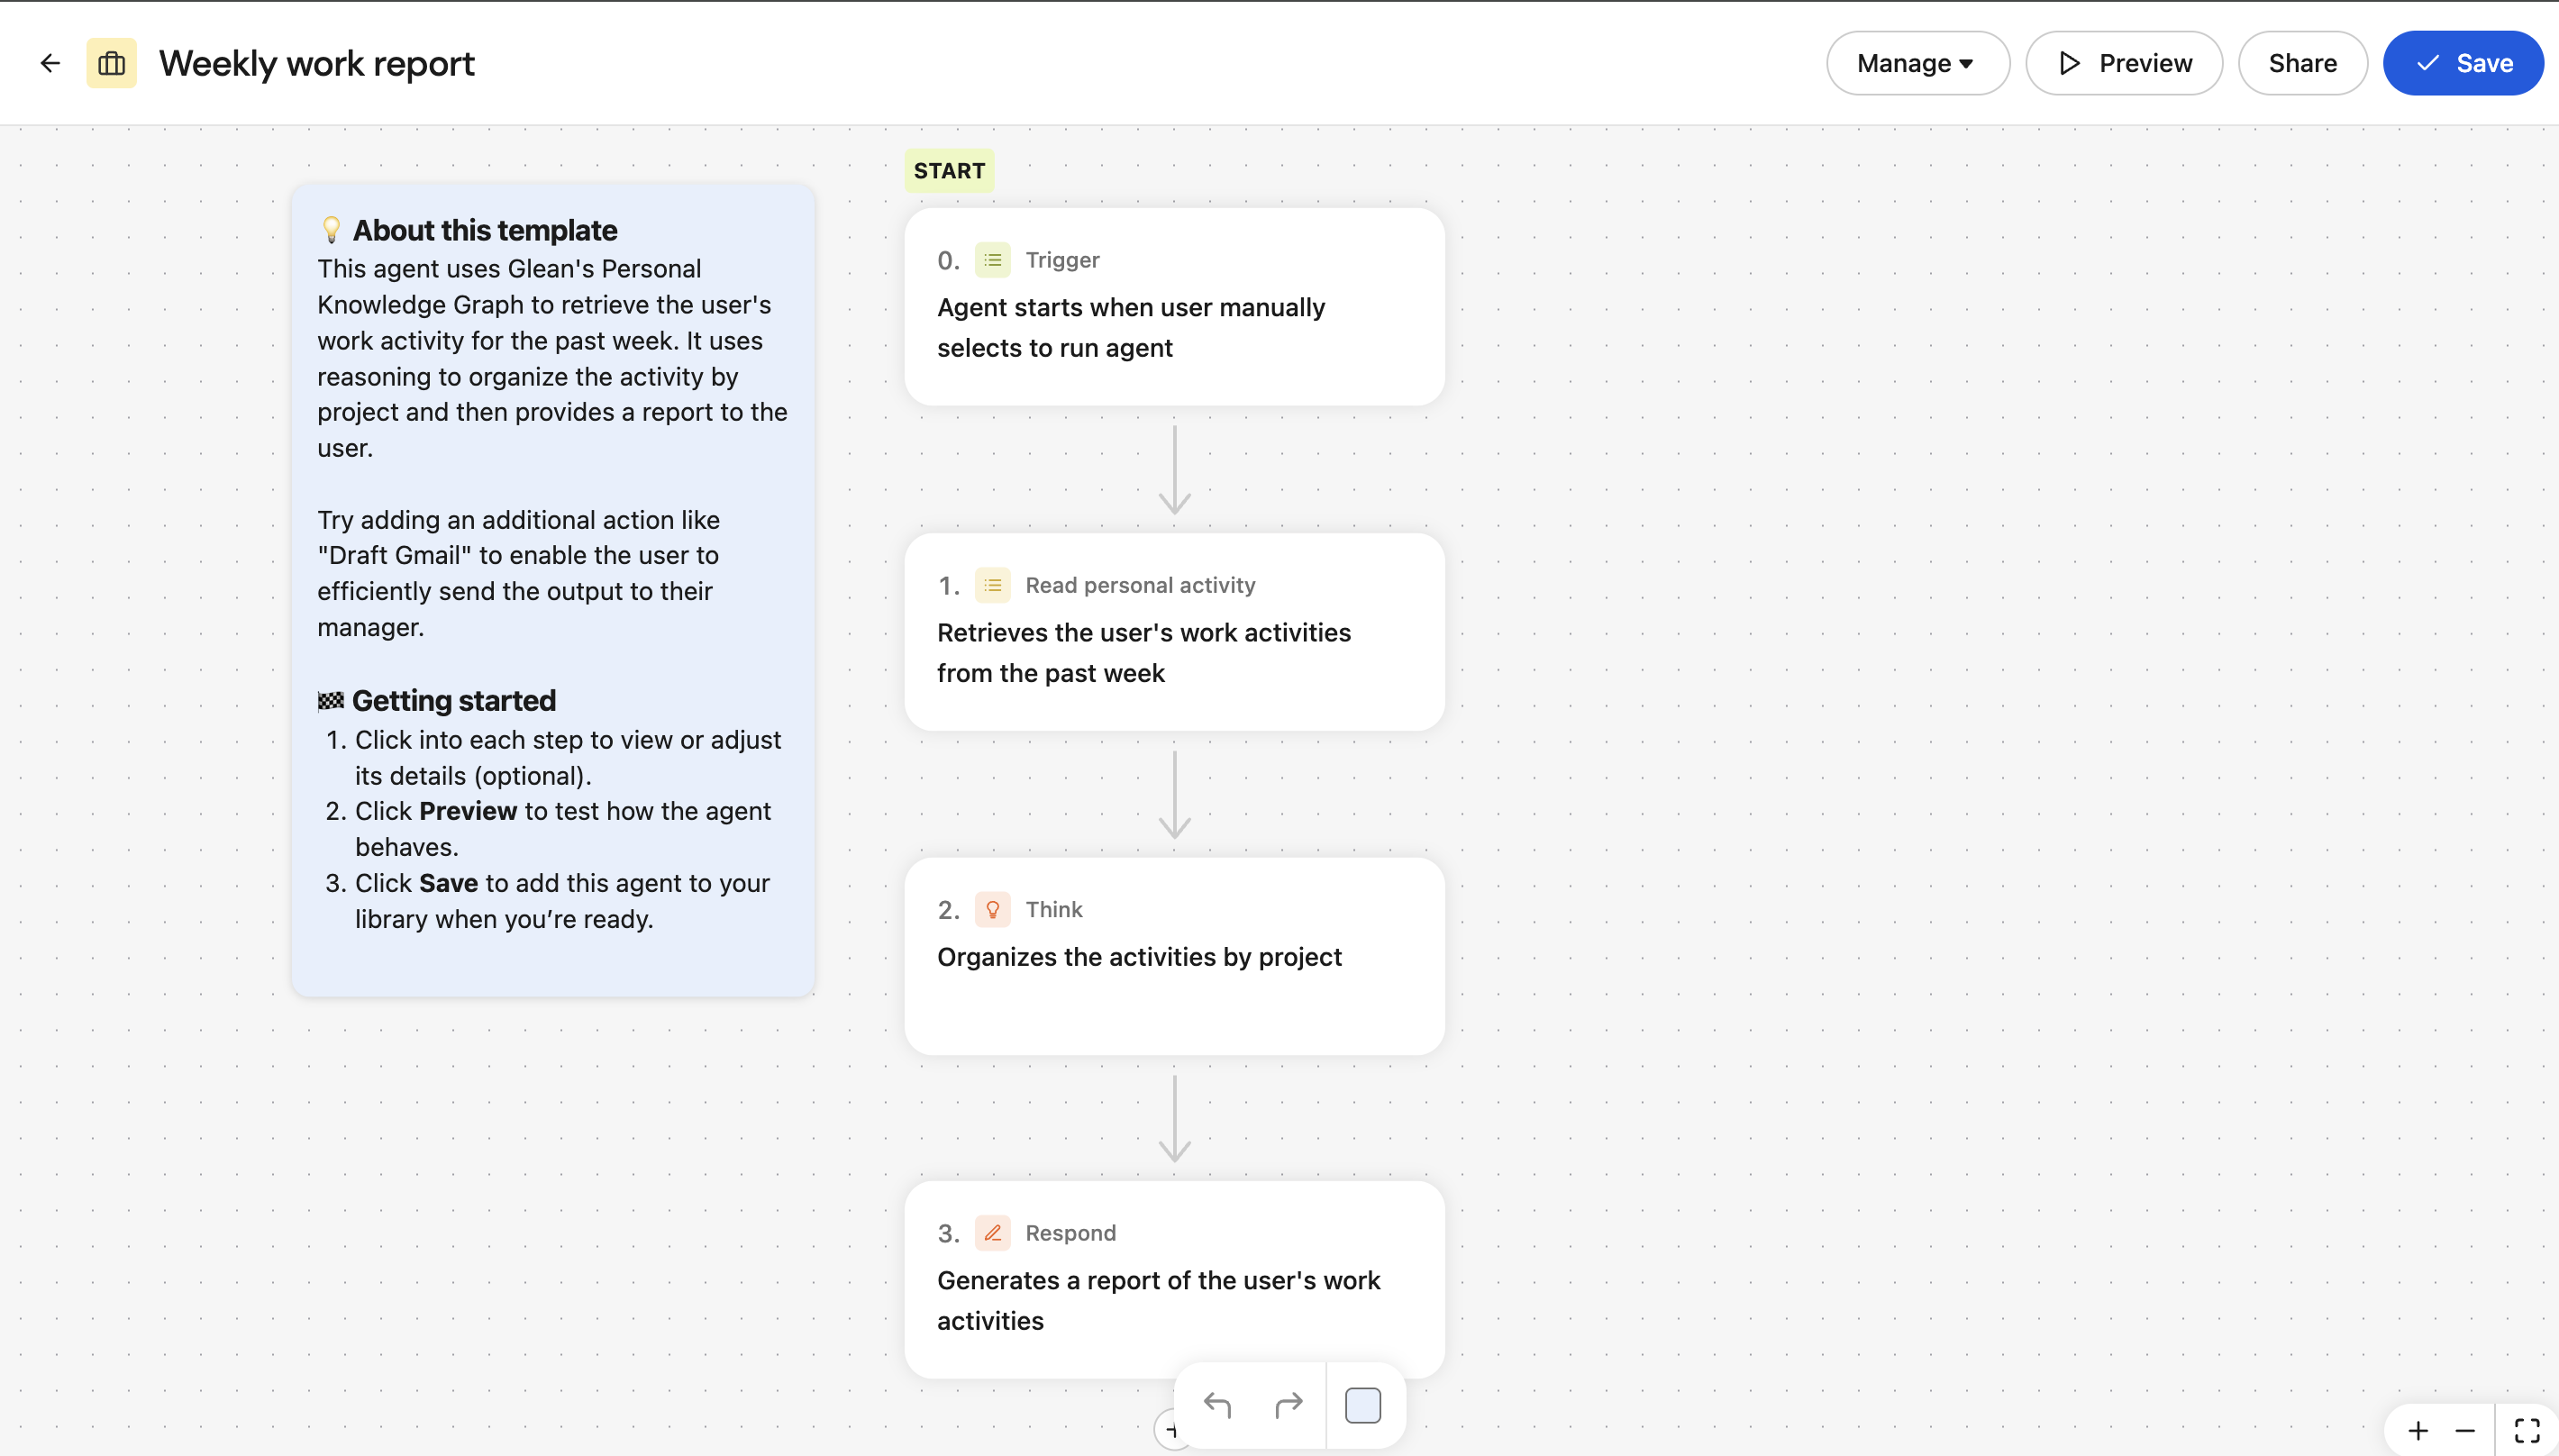The image size is (2559, 1456).
Task: Click the Preview button
Action: point(2124,63)
